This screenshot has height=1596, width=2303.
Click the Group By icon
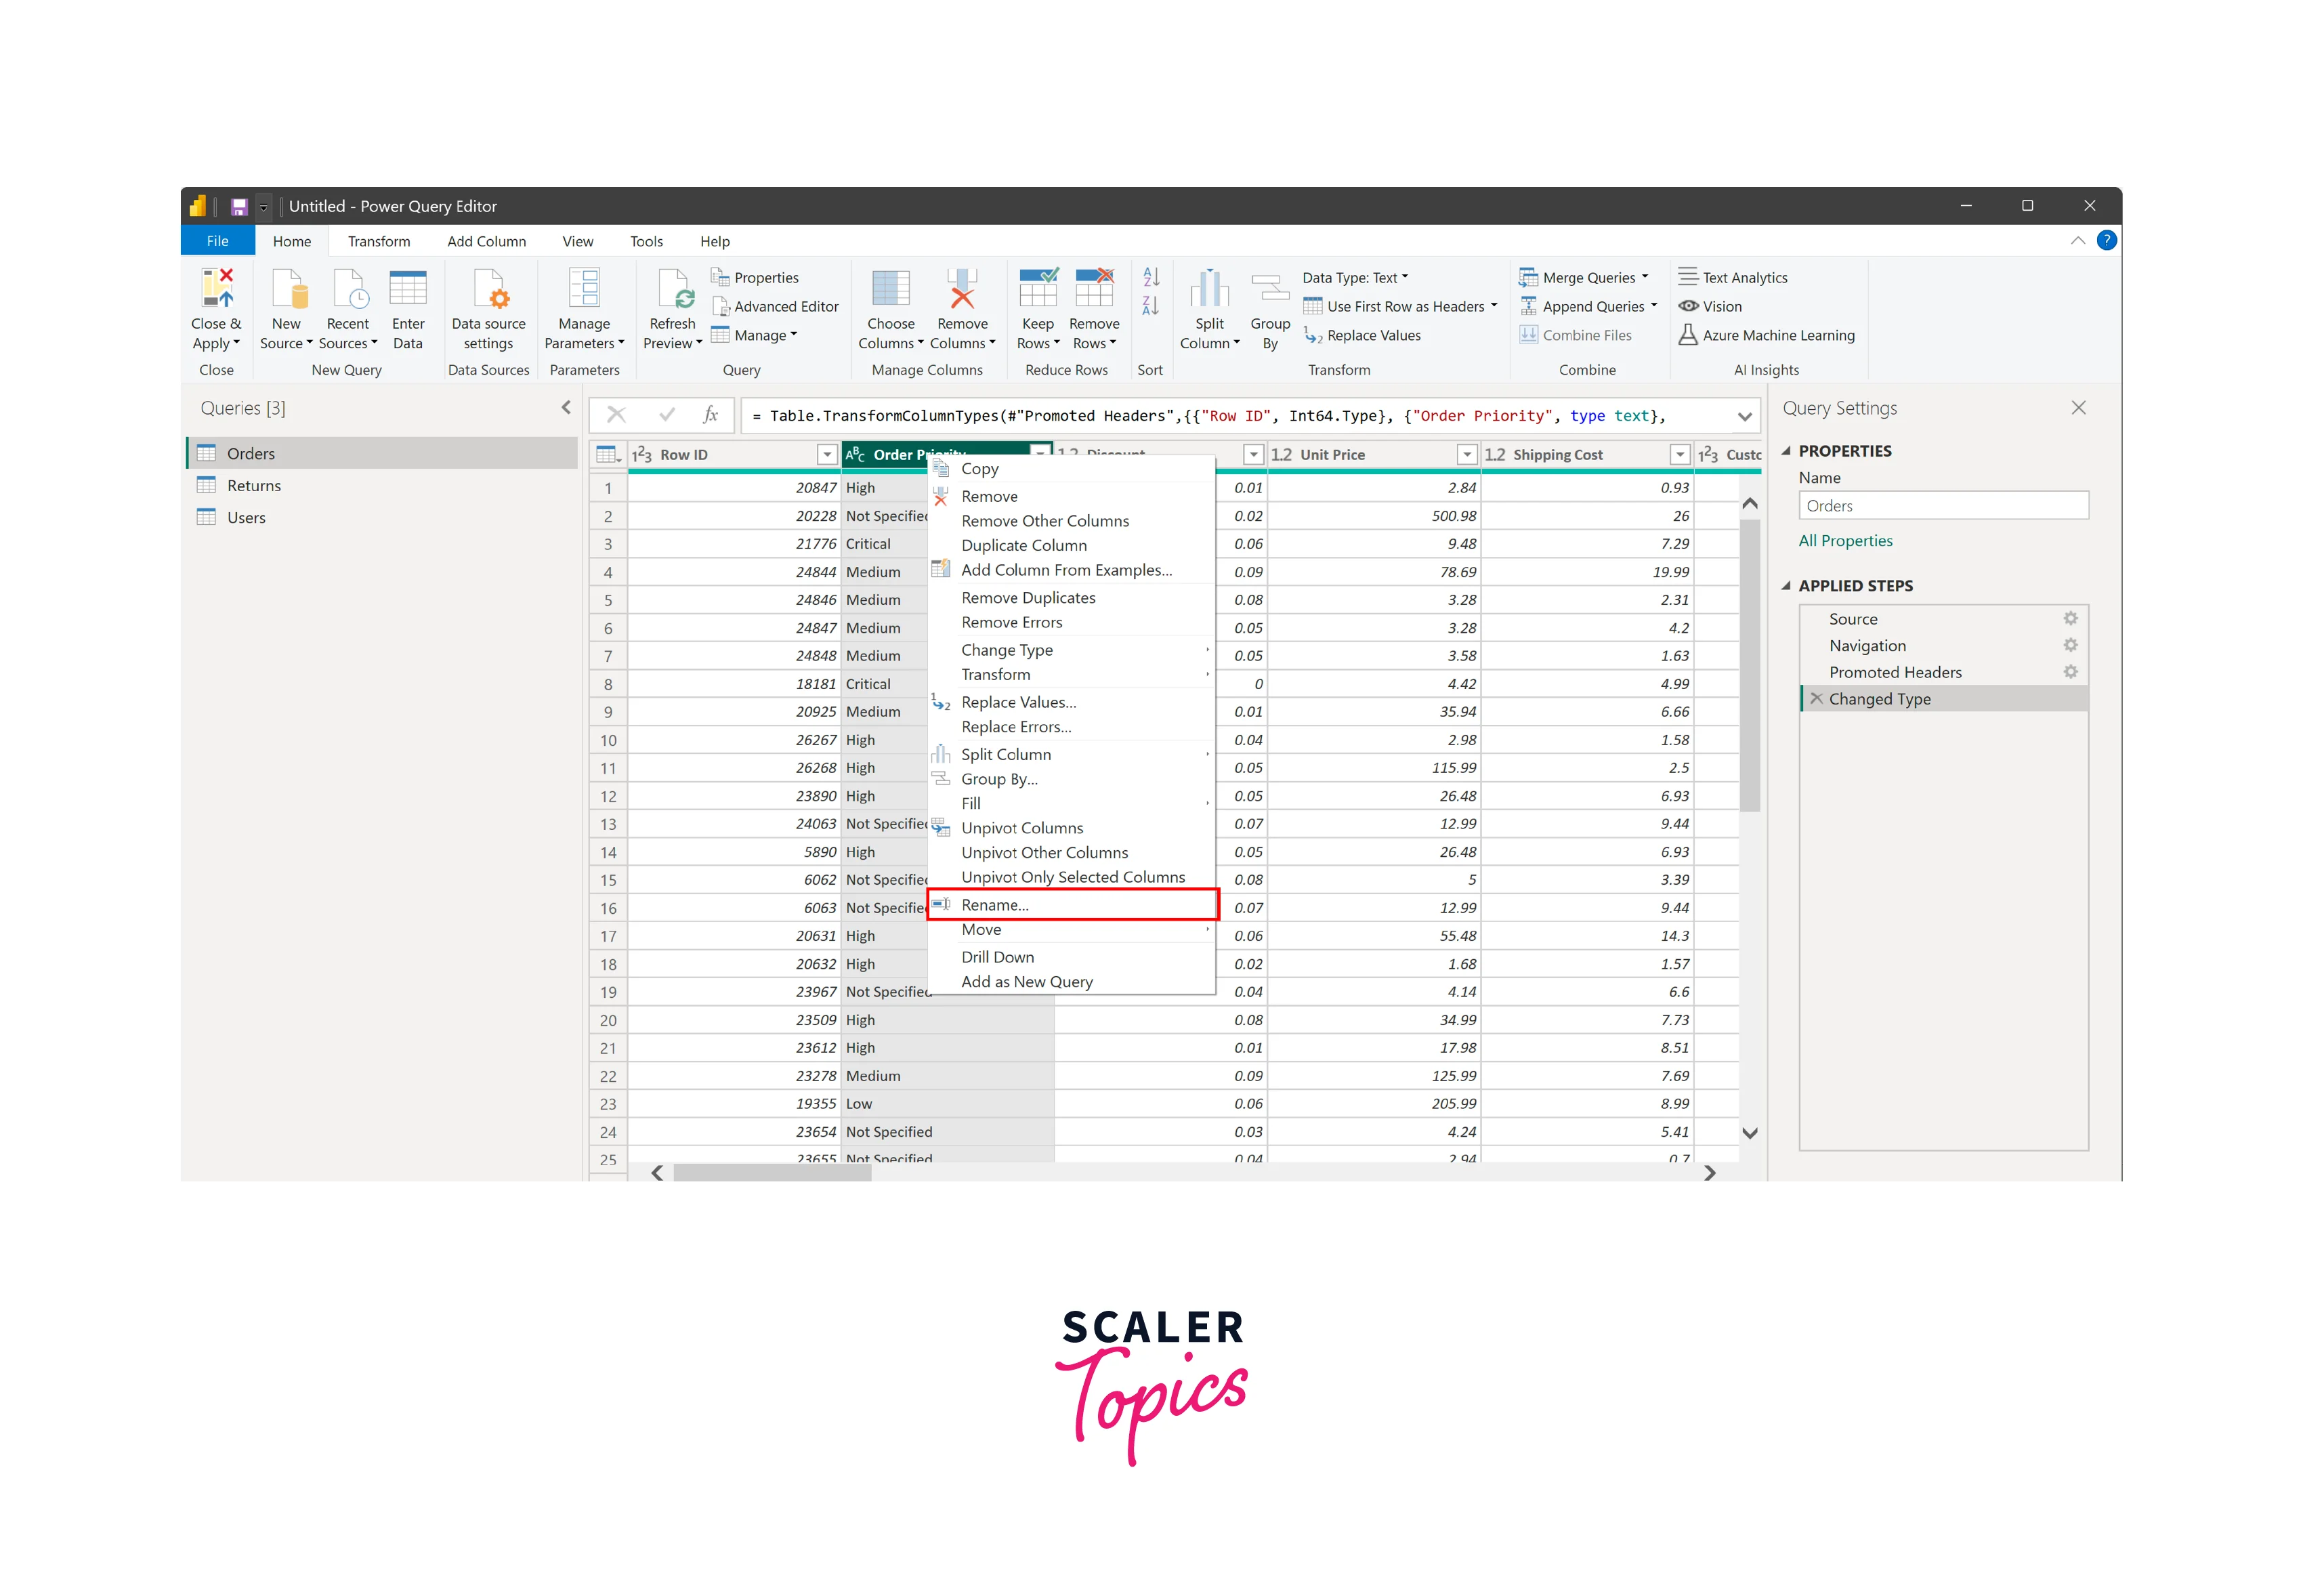(x=1270, y=288)
